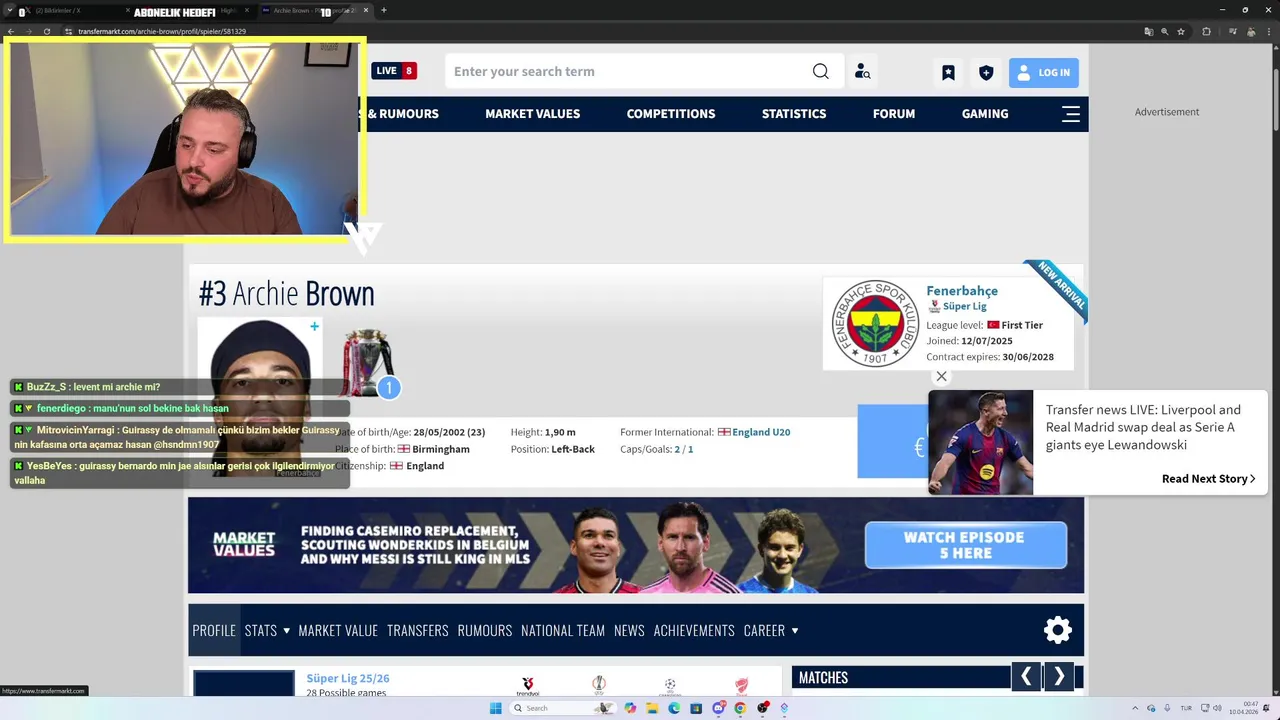Open the profile settings gear icon
This screenshot has width=1280, height=720.
point(1057,630)
